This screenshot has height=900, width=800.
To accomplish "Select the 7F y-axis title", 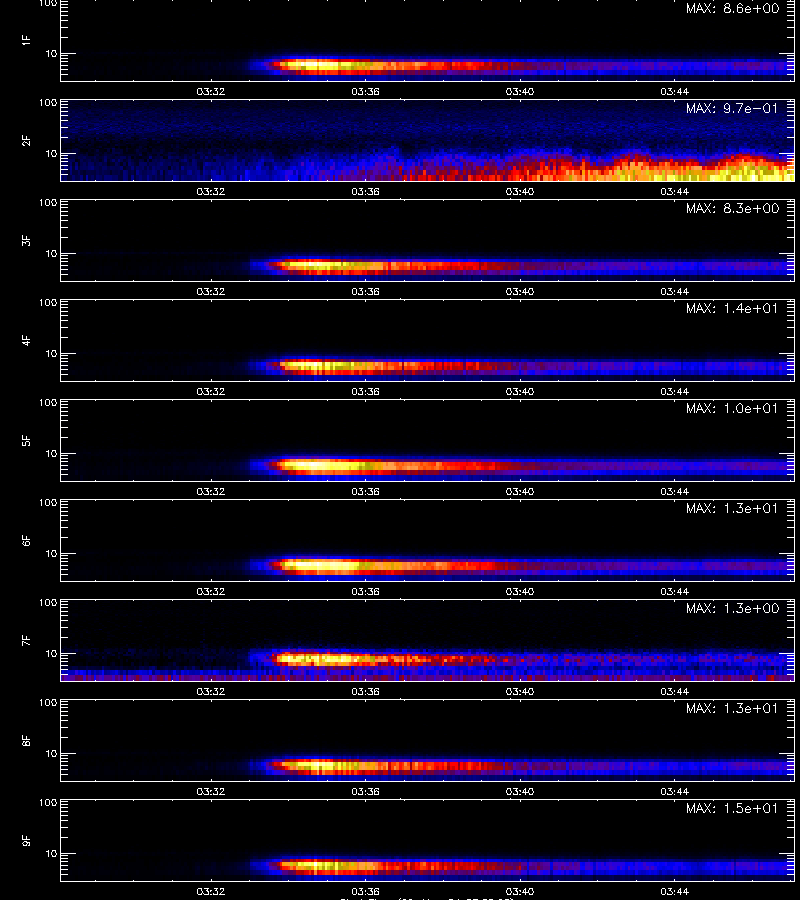I will pos(26,640).
